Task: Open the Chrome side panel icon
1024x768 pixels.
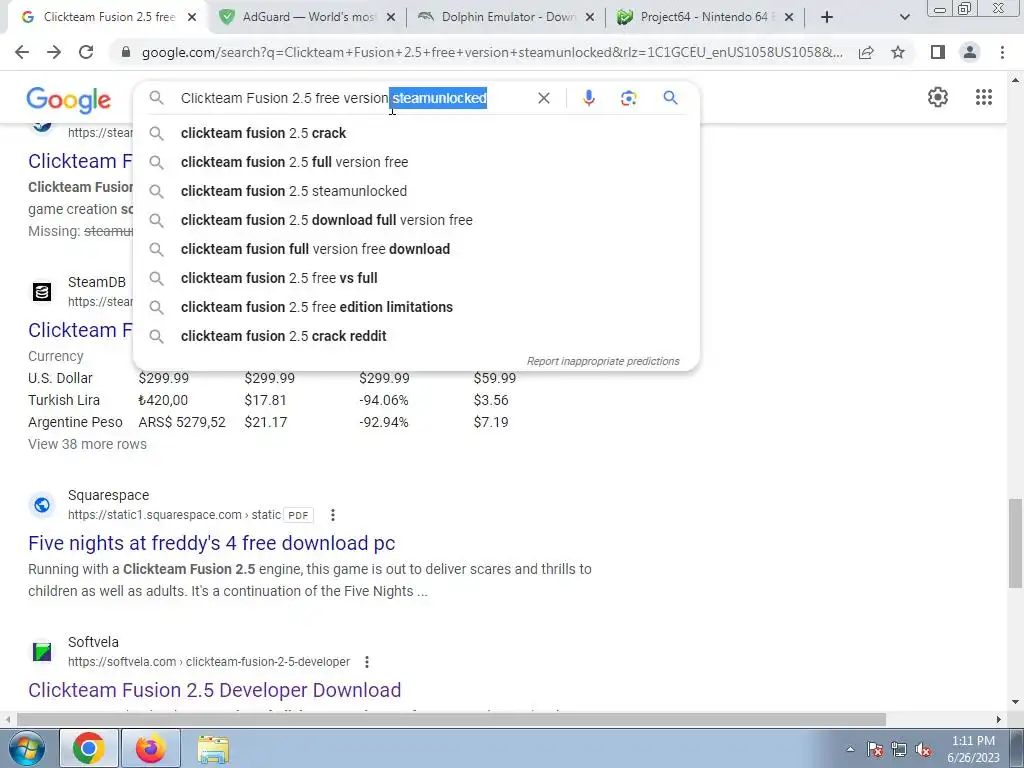Action: click(x=938, y=52)
